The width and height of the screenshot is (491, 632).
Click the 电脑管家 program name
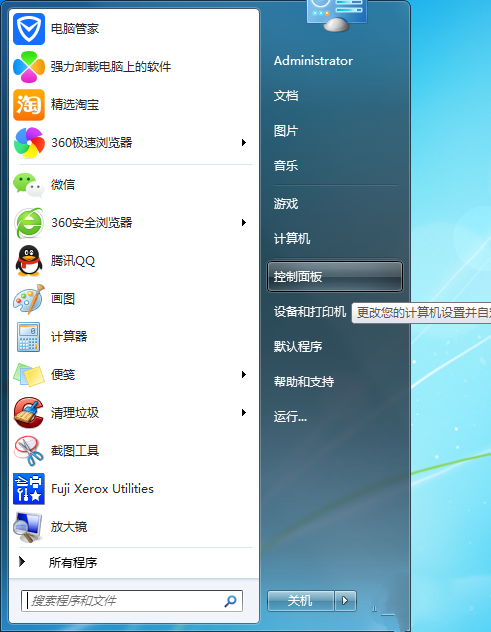point(75,29)
